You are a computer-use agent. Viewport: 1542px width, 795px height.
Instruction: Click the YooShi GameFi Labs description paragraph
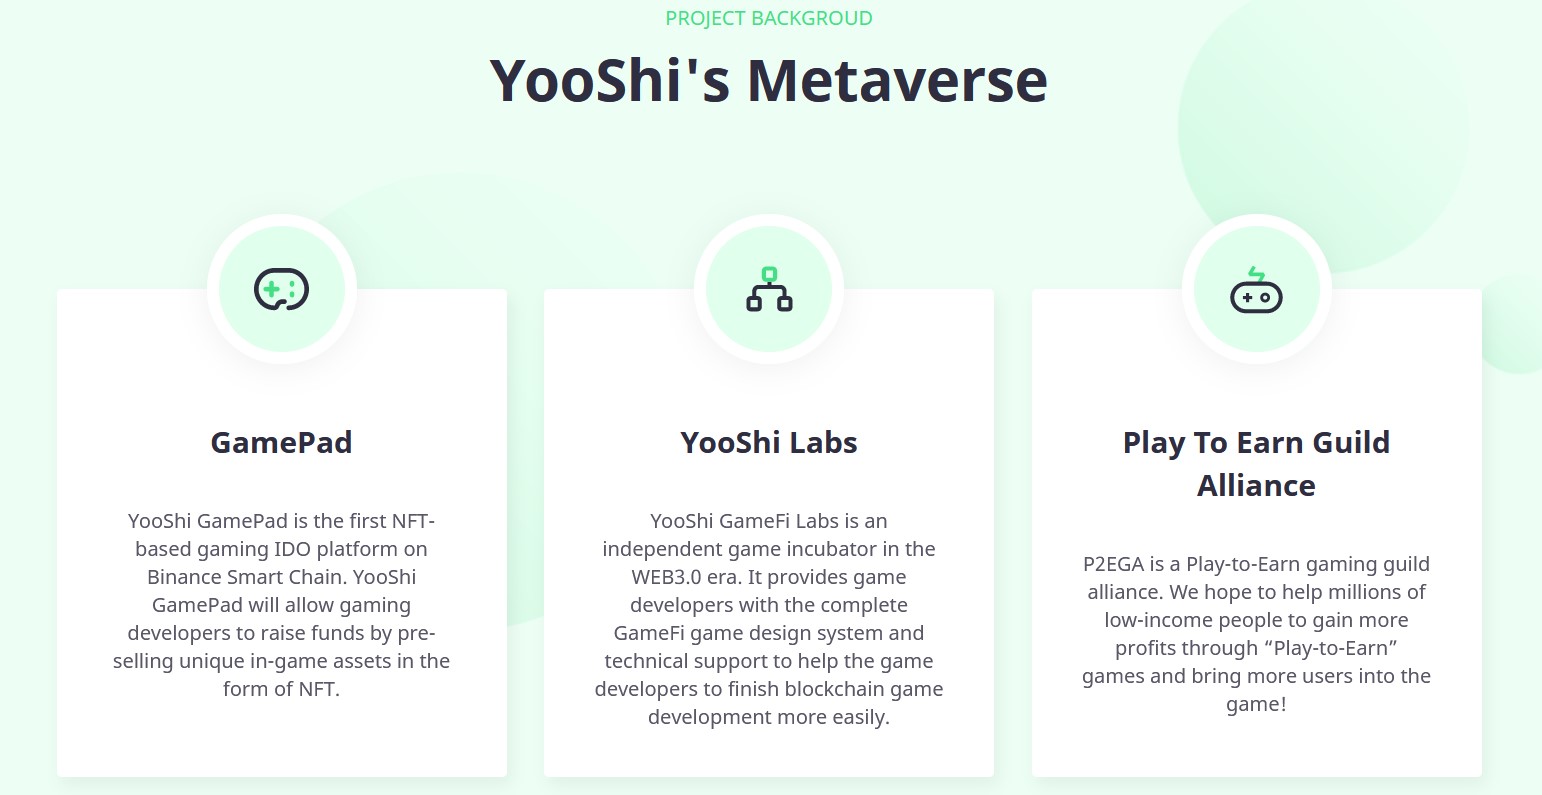pyautogui.click(x=769, y=618)
